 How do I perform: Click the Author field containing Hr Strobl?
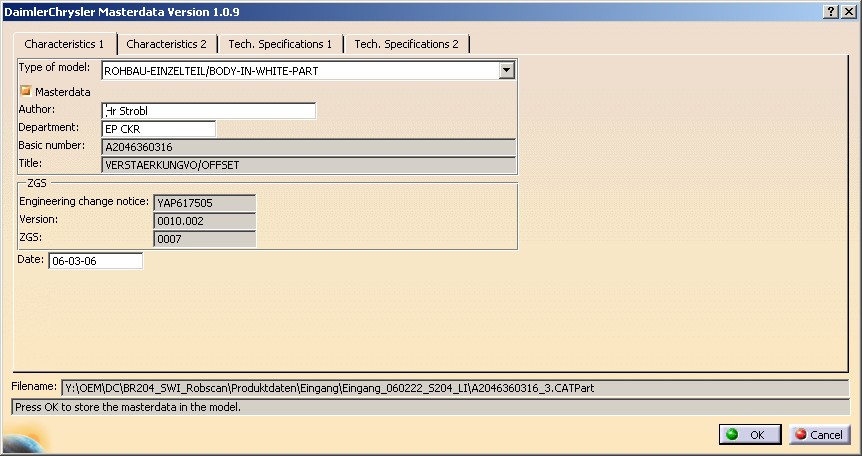[x=209, y=111]
